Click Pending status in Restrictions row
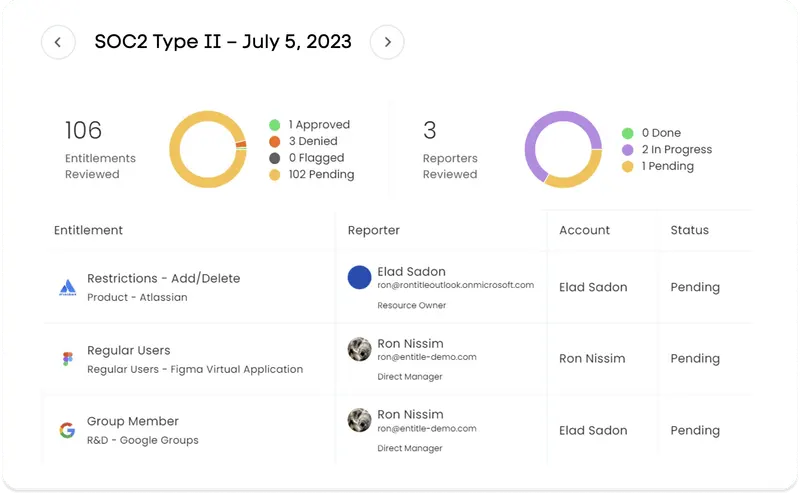 pos(695,287)
